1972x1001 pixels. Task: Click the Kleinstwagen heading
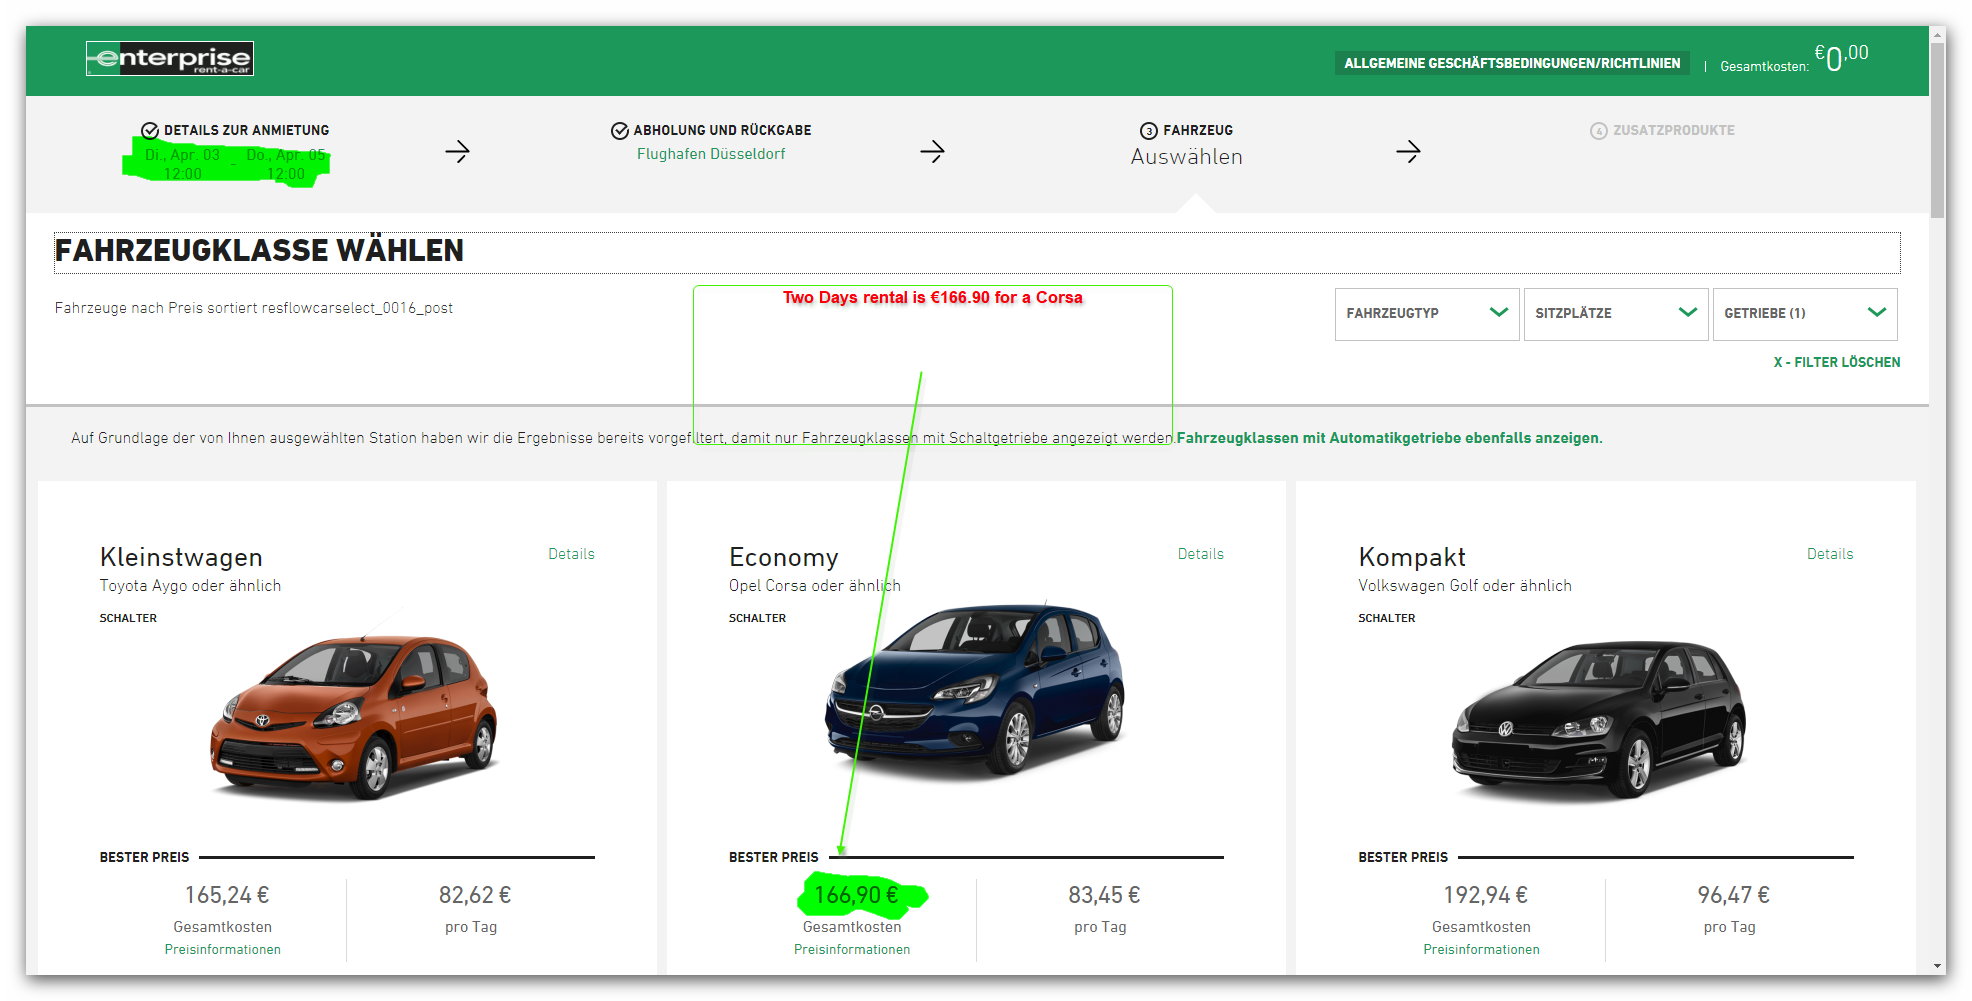[x=181, y=557]
